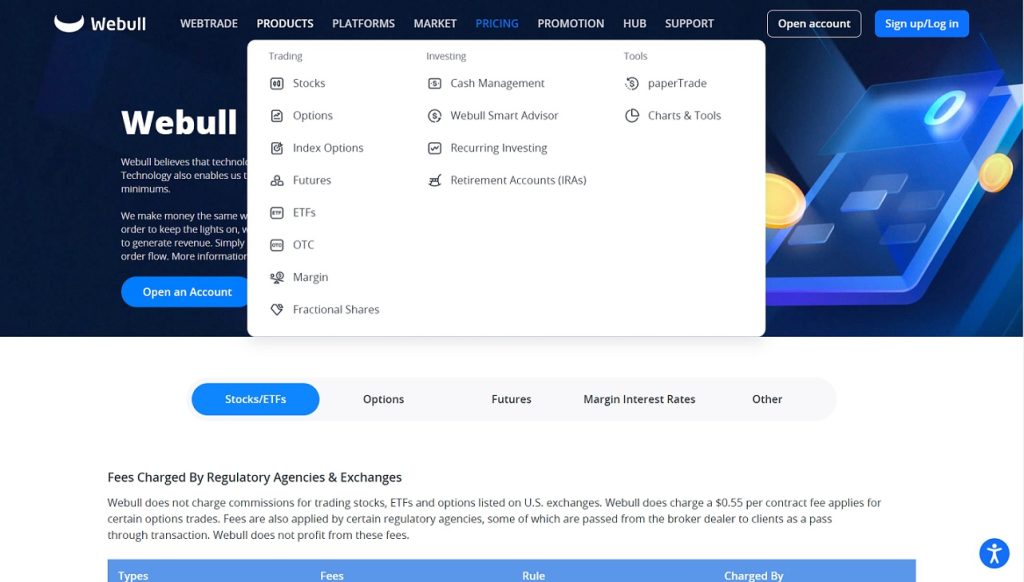
Task: Click the Fractional Shares diamond icon
Action: pos(277,310)
